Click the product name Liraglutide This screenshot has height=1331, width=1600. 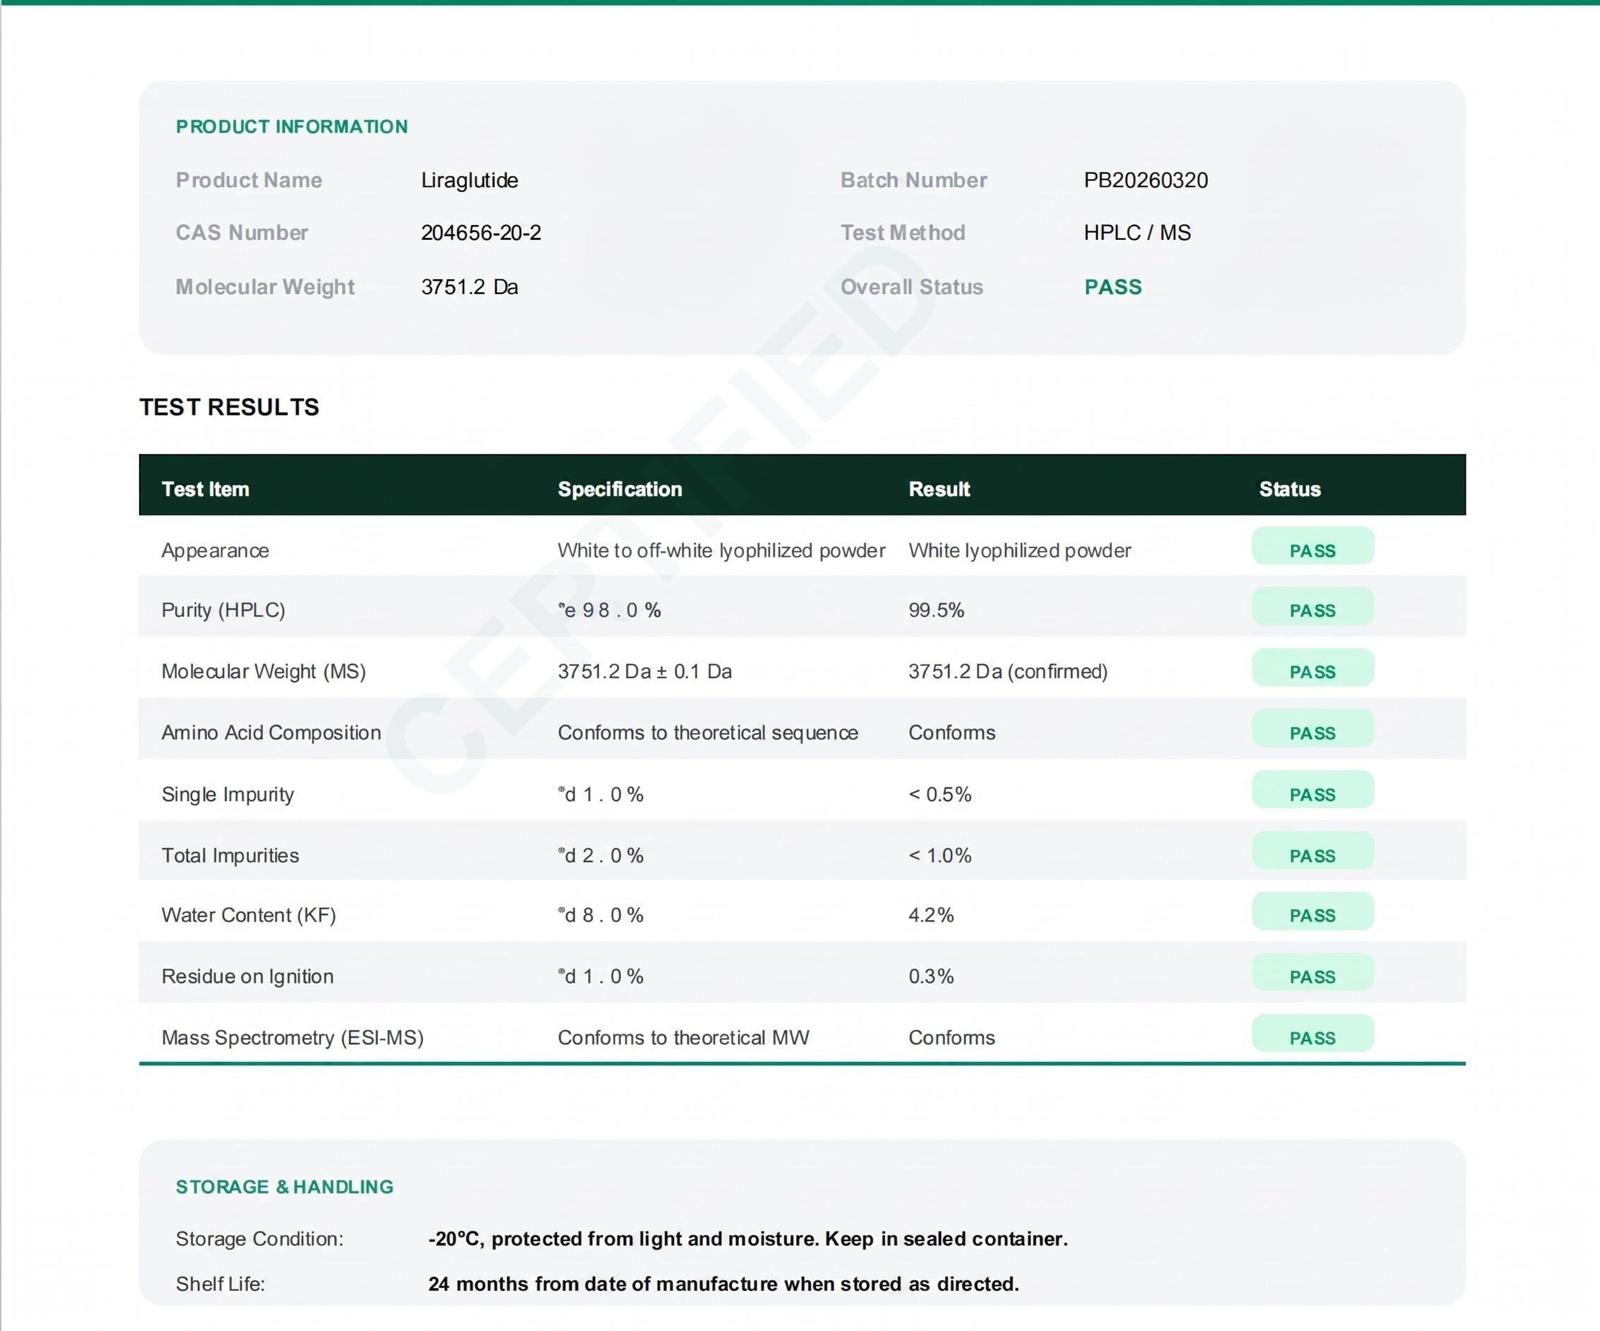[x=469, y=181]
